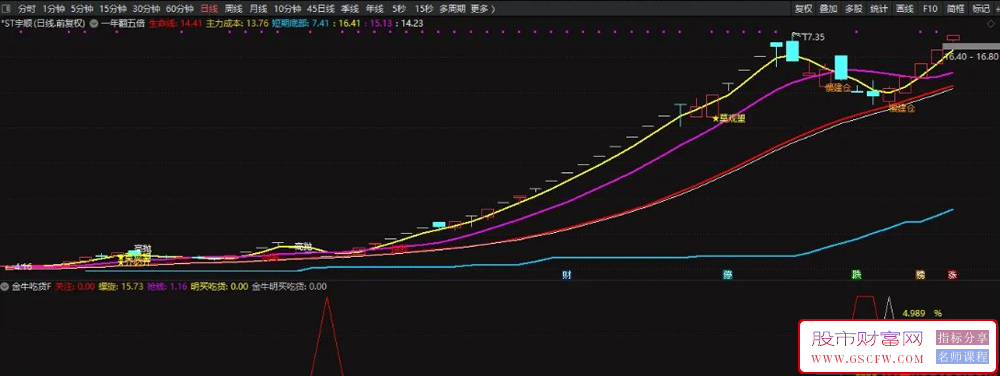Toggle 叠加 overlay mode

(828, 9)
